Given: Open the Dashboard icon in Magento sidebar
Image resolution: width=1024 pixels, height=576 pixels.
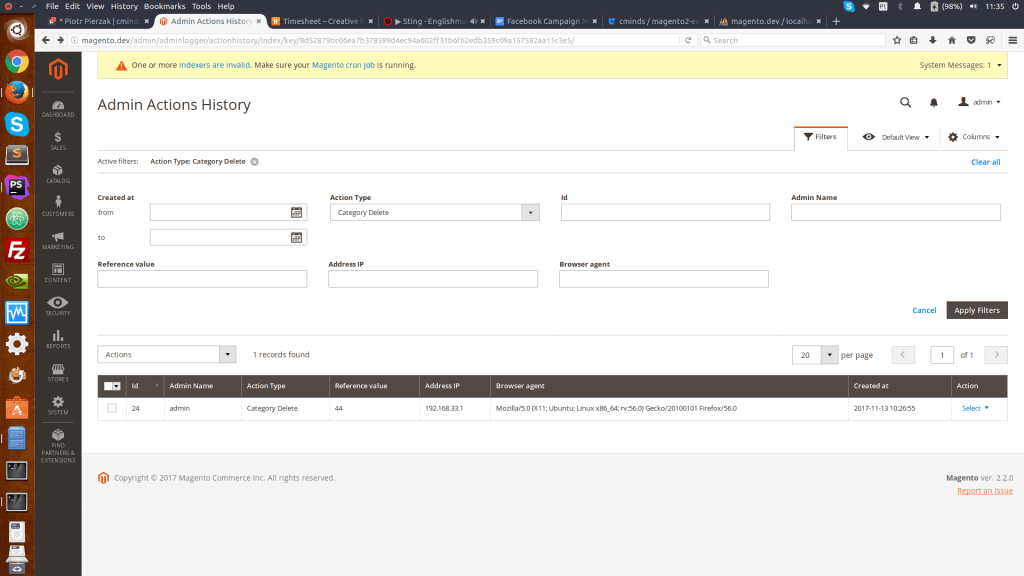Looking at the screenshot, I should point(58,108).
